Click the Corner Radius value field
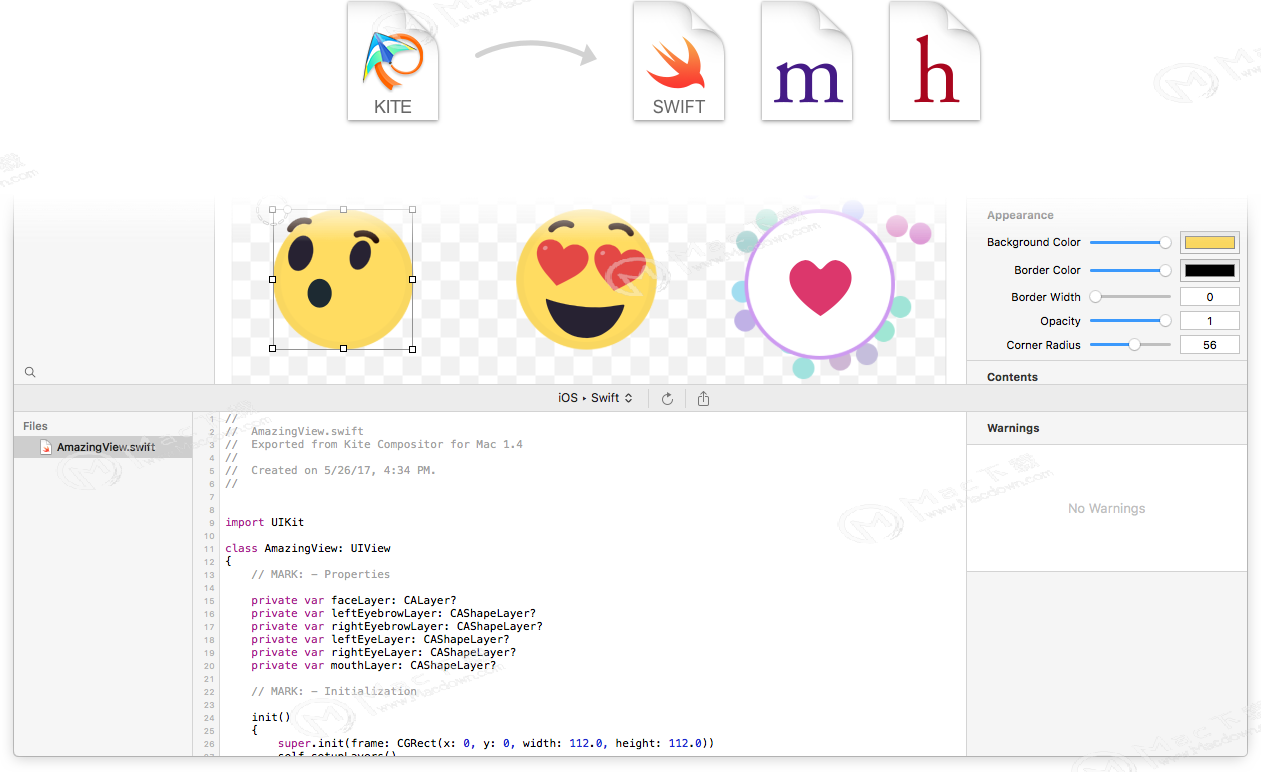Viewport: 1261px width, 772px height. 1210,345
